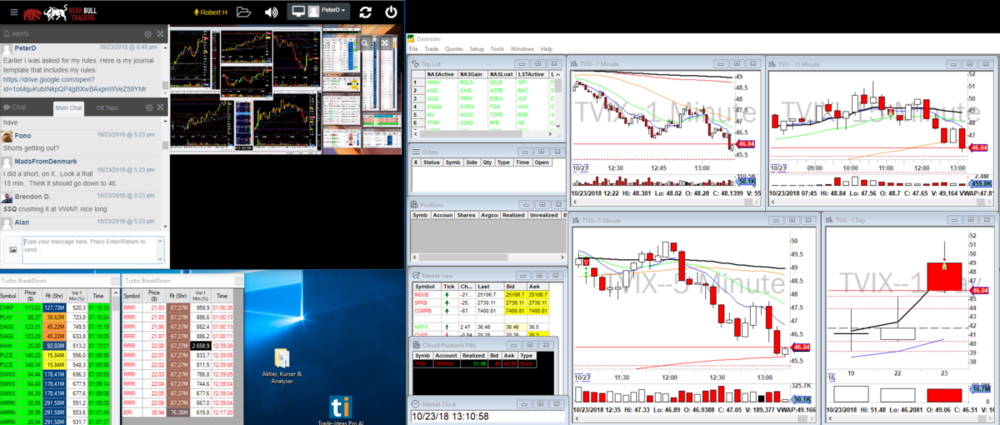Click the Top List window icon
The image size is (1000, 425).
click(x=416, y=64)
